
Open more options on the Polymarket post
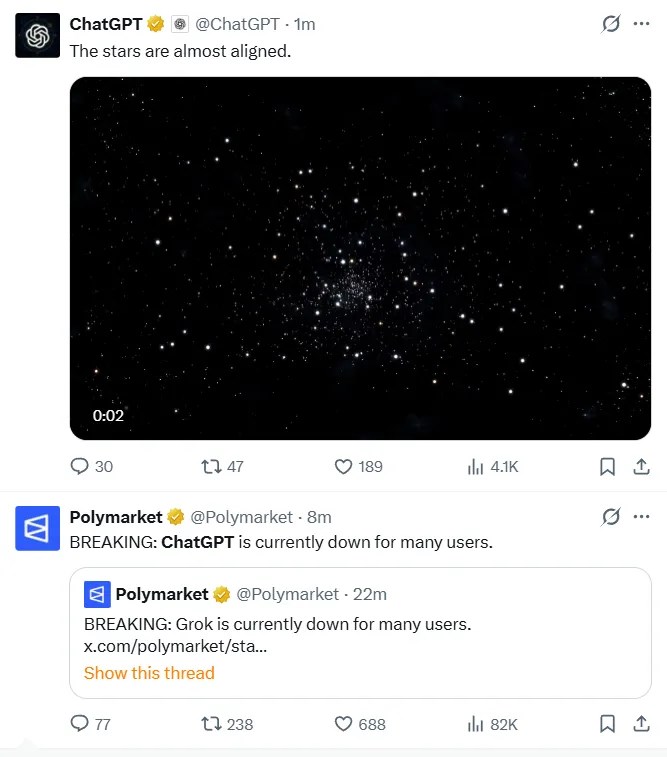(641, 517)
